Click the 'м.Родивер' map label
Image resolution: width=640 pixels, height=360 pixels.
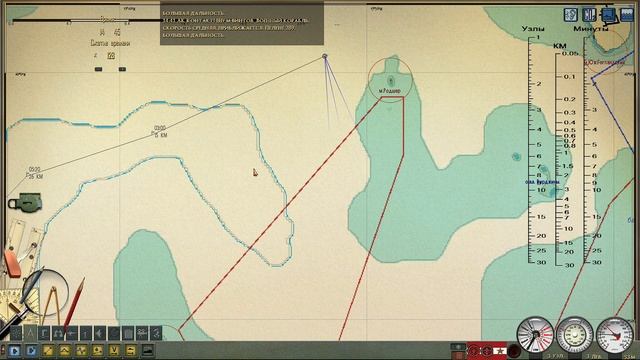pyautogui.click(x=390, y=91)
